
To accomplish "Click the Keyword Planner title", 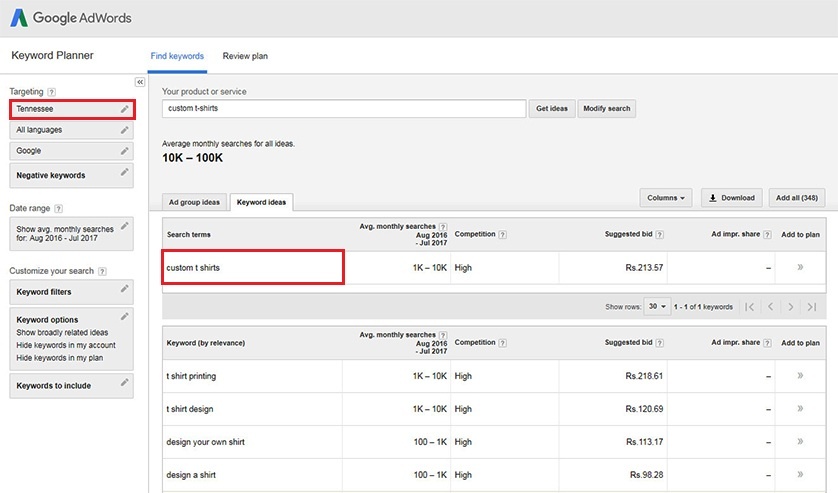I will (x=52, y=56).
